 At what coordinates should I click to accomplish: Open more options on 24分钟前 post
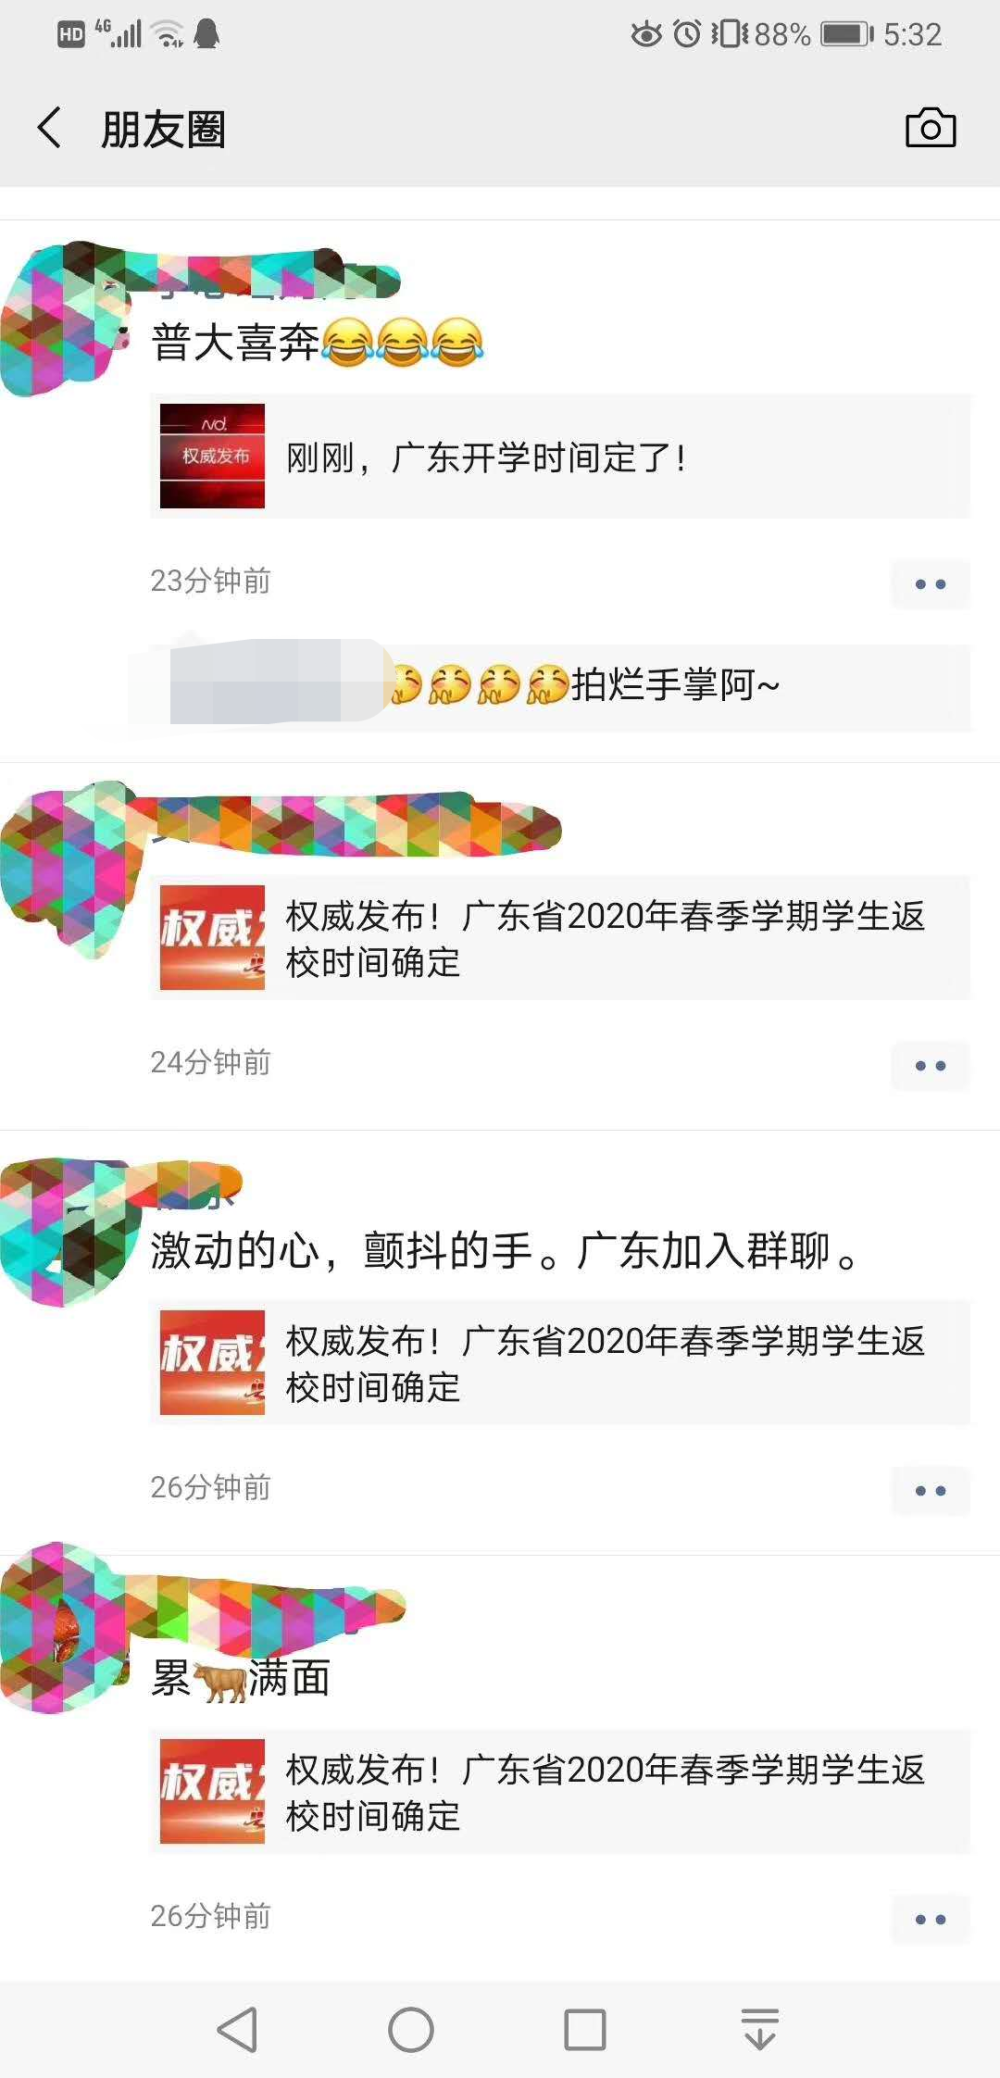tap(930, 1066)
